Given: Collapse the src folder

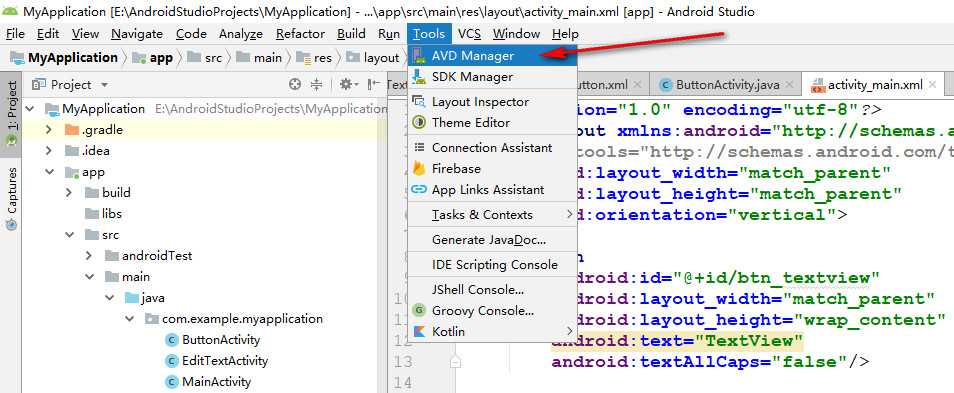Looking at the screenshot, I should tap(70, 235).
